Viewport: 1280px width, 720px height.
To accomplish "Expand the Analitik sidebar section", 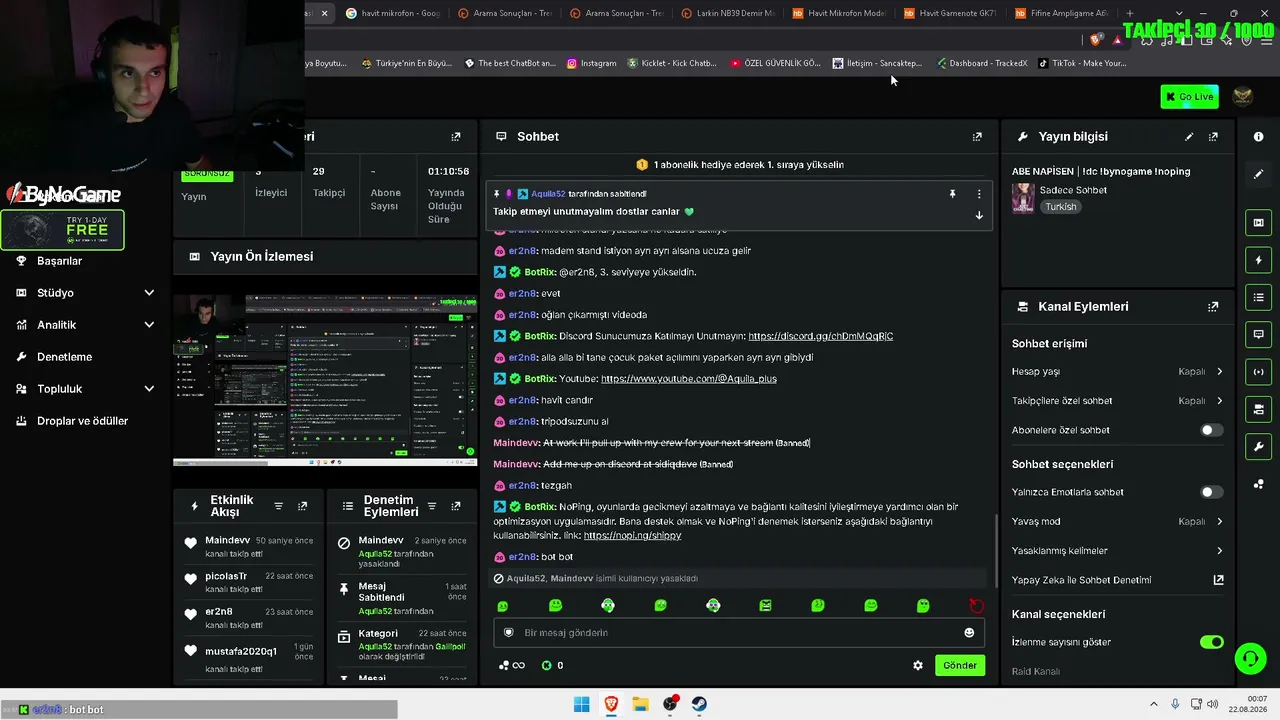I will (149, 325).
